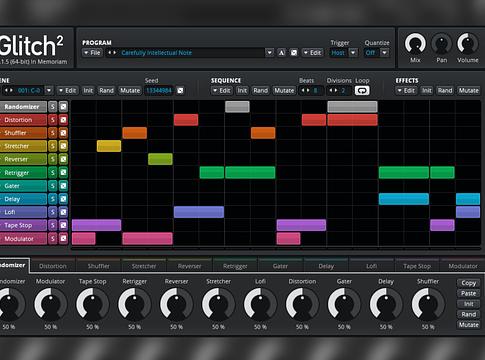
Task: Click the scene arrows next to 001 C-0
Action: click(8, 90)
